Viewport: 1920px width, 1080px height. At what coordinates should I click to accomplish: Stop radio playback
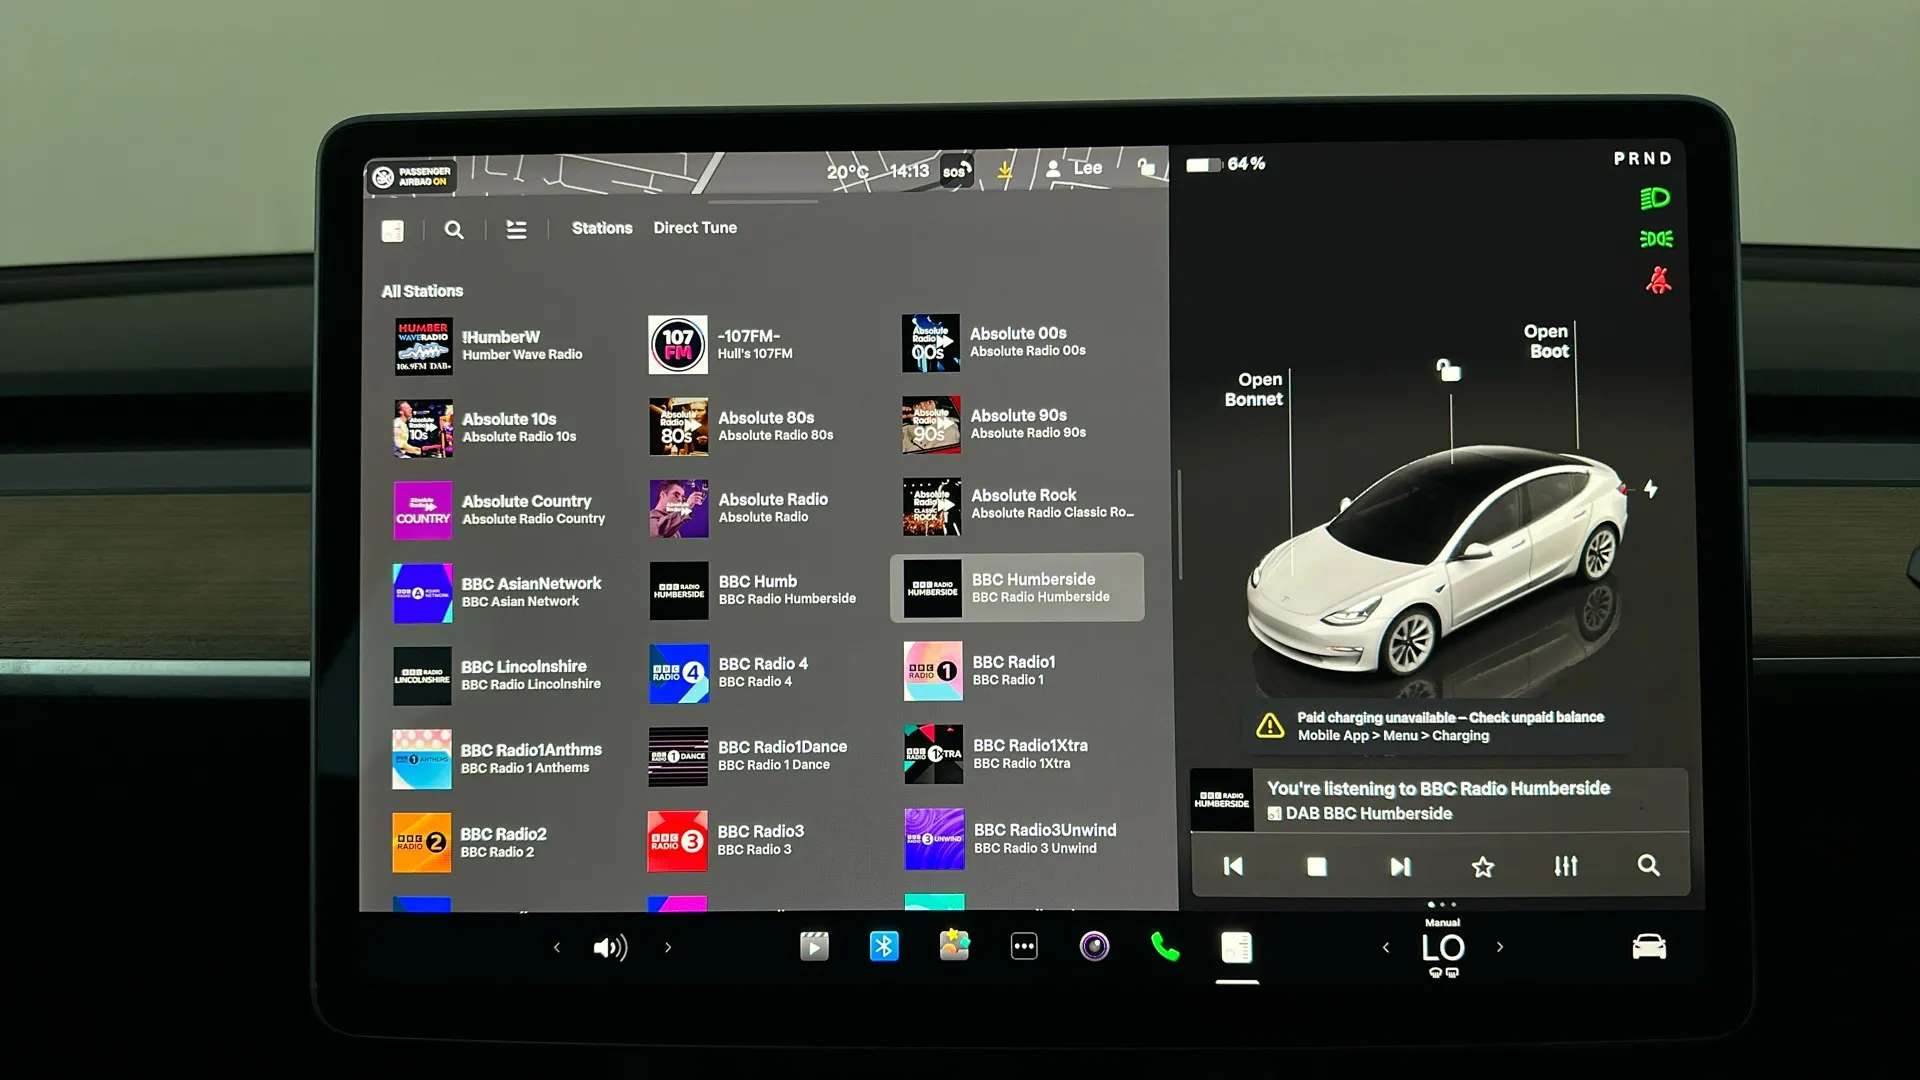tap(1317, 866)
